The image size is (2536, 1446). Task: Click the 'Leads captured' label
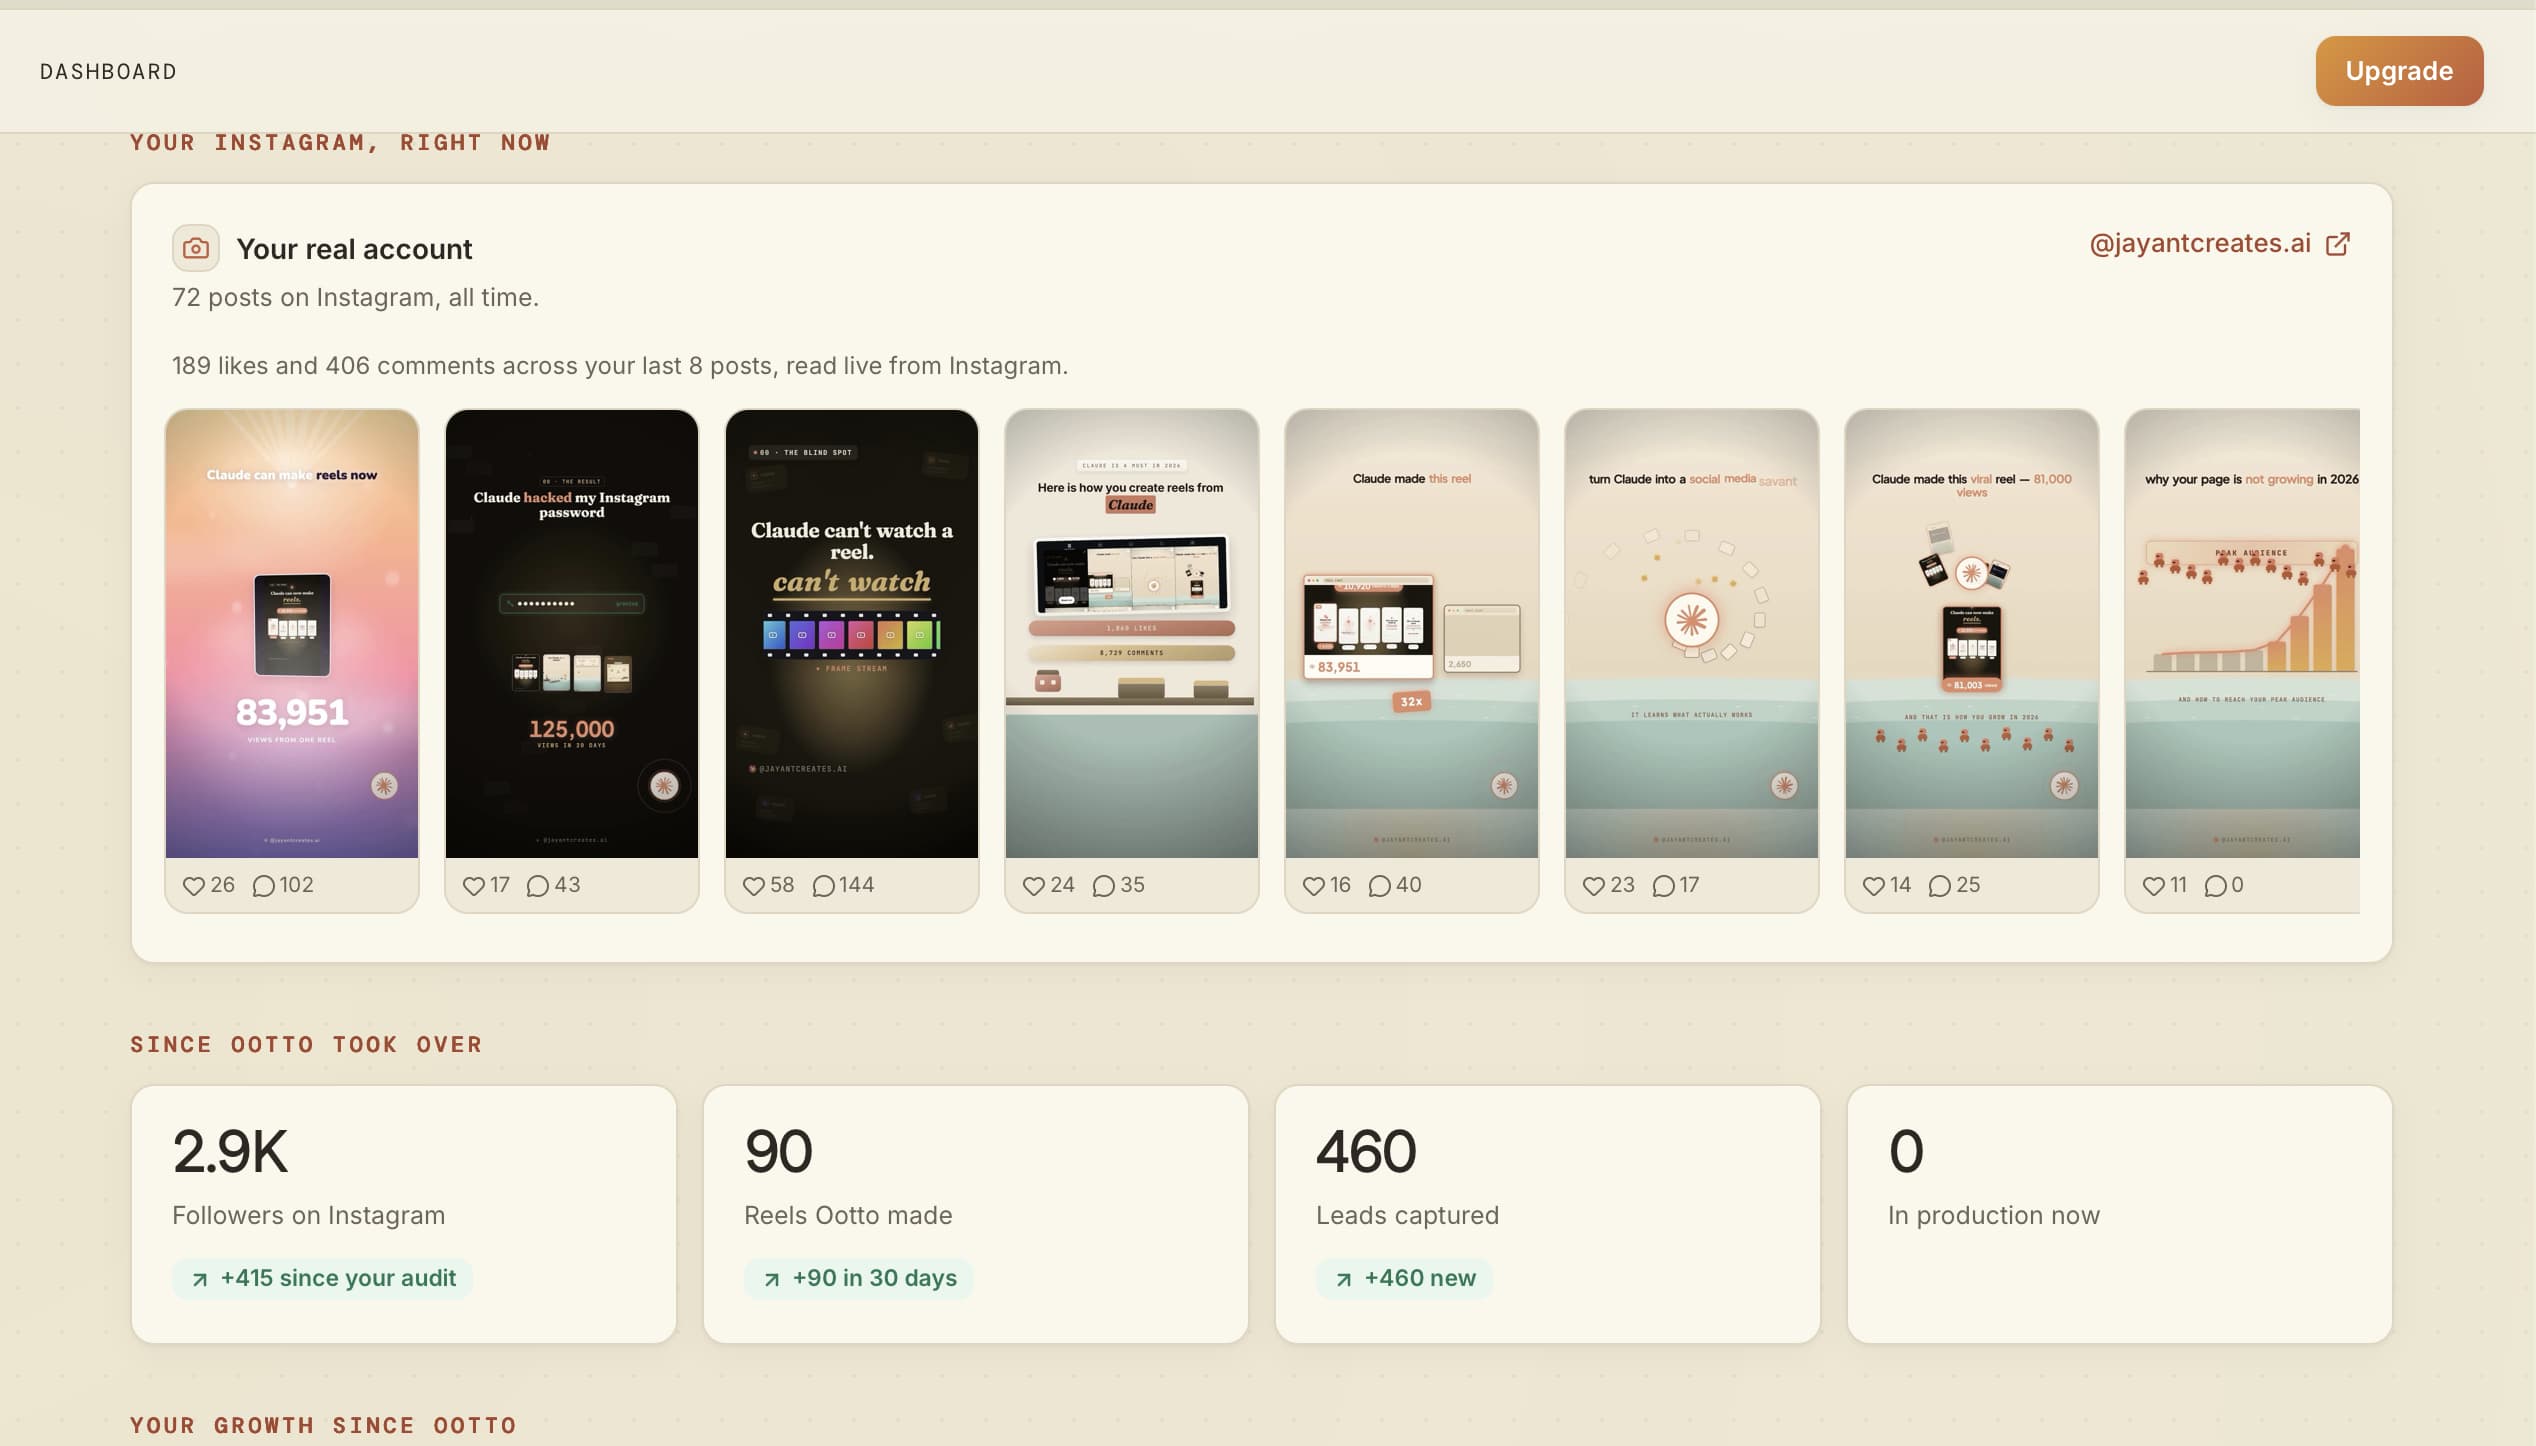pos(1407,1215)
